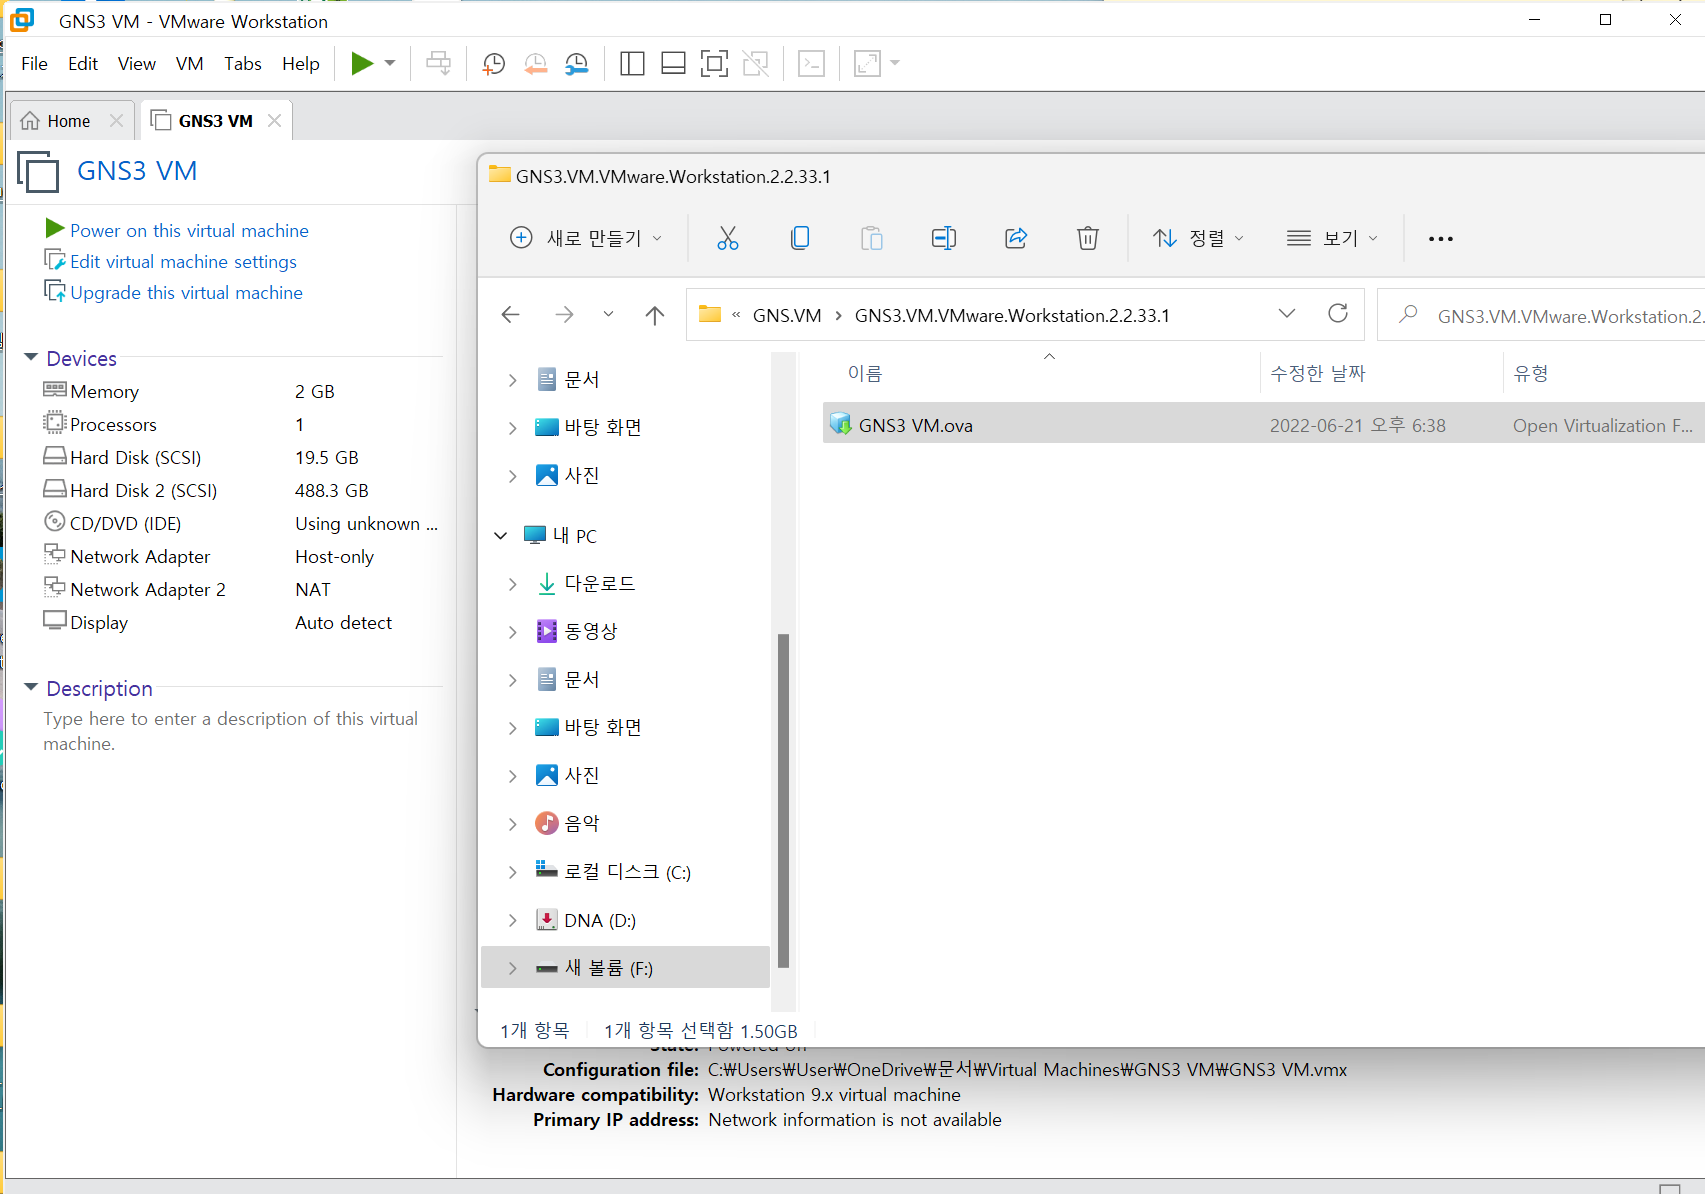Go forward in Explorer navigation
This screenshot has width=1705, height=1194.
(x=564, y=315)
